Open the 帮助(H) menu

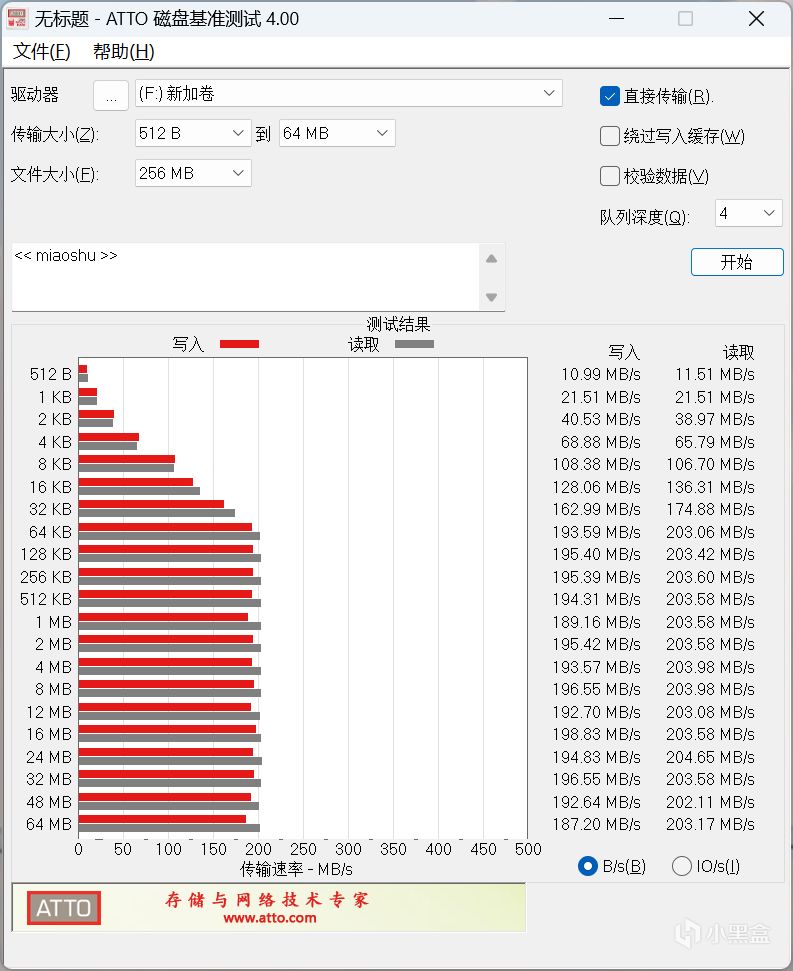coord(123,51)
